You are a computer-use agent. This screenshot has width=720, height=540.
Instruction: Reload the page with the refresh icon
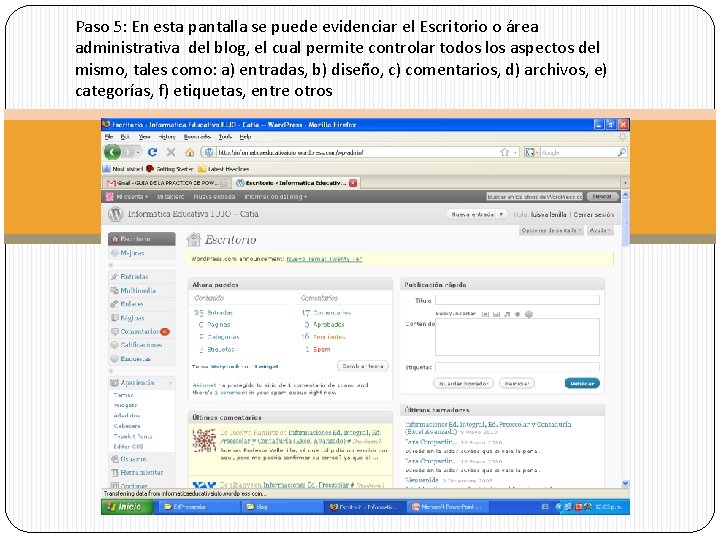coord(152,152)
